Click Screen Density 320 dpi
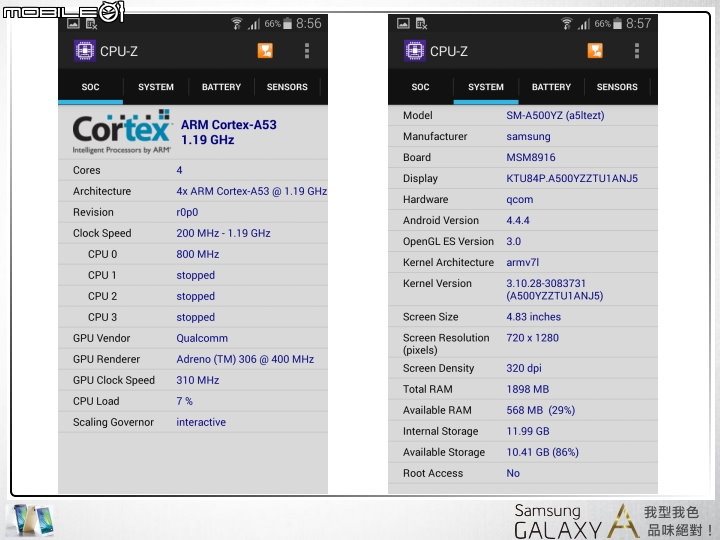This screenshot has height=540, width=720. click(524, 368)
